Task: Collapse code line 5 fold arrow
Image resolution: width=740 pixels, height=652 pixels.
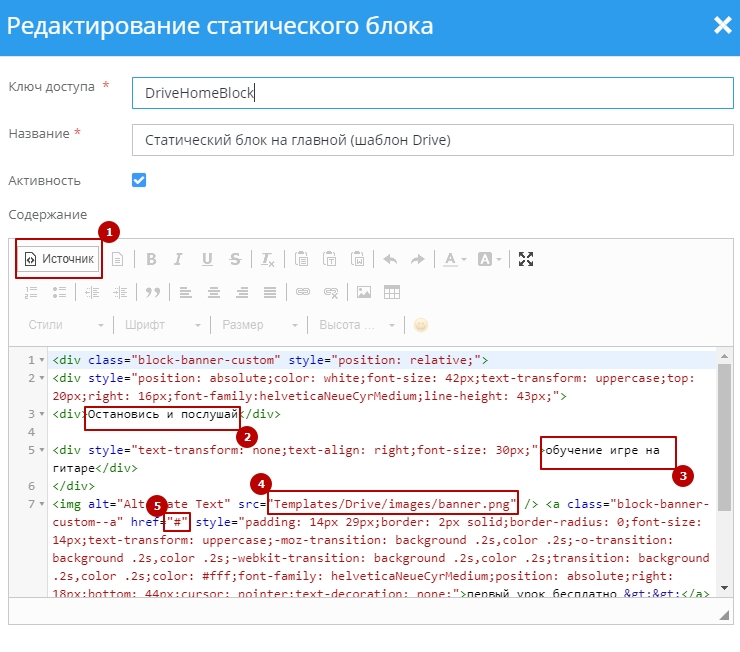Action: point(42,450)
